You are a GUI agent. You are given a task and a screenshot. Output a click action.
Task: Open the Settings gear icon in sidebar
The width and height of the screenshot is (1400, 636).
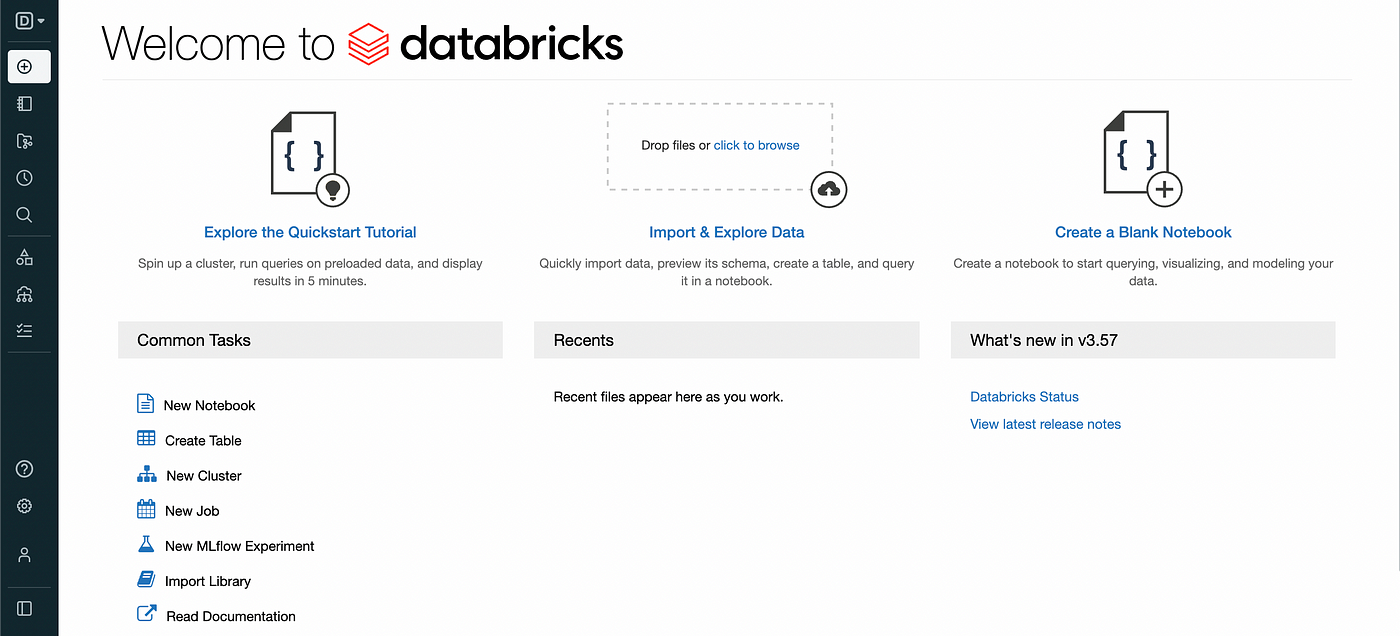25,506
